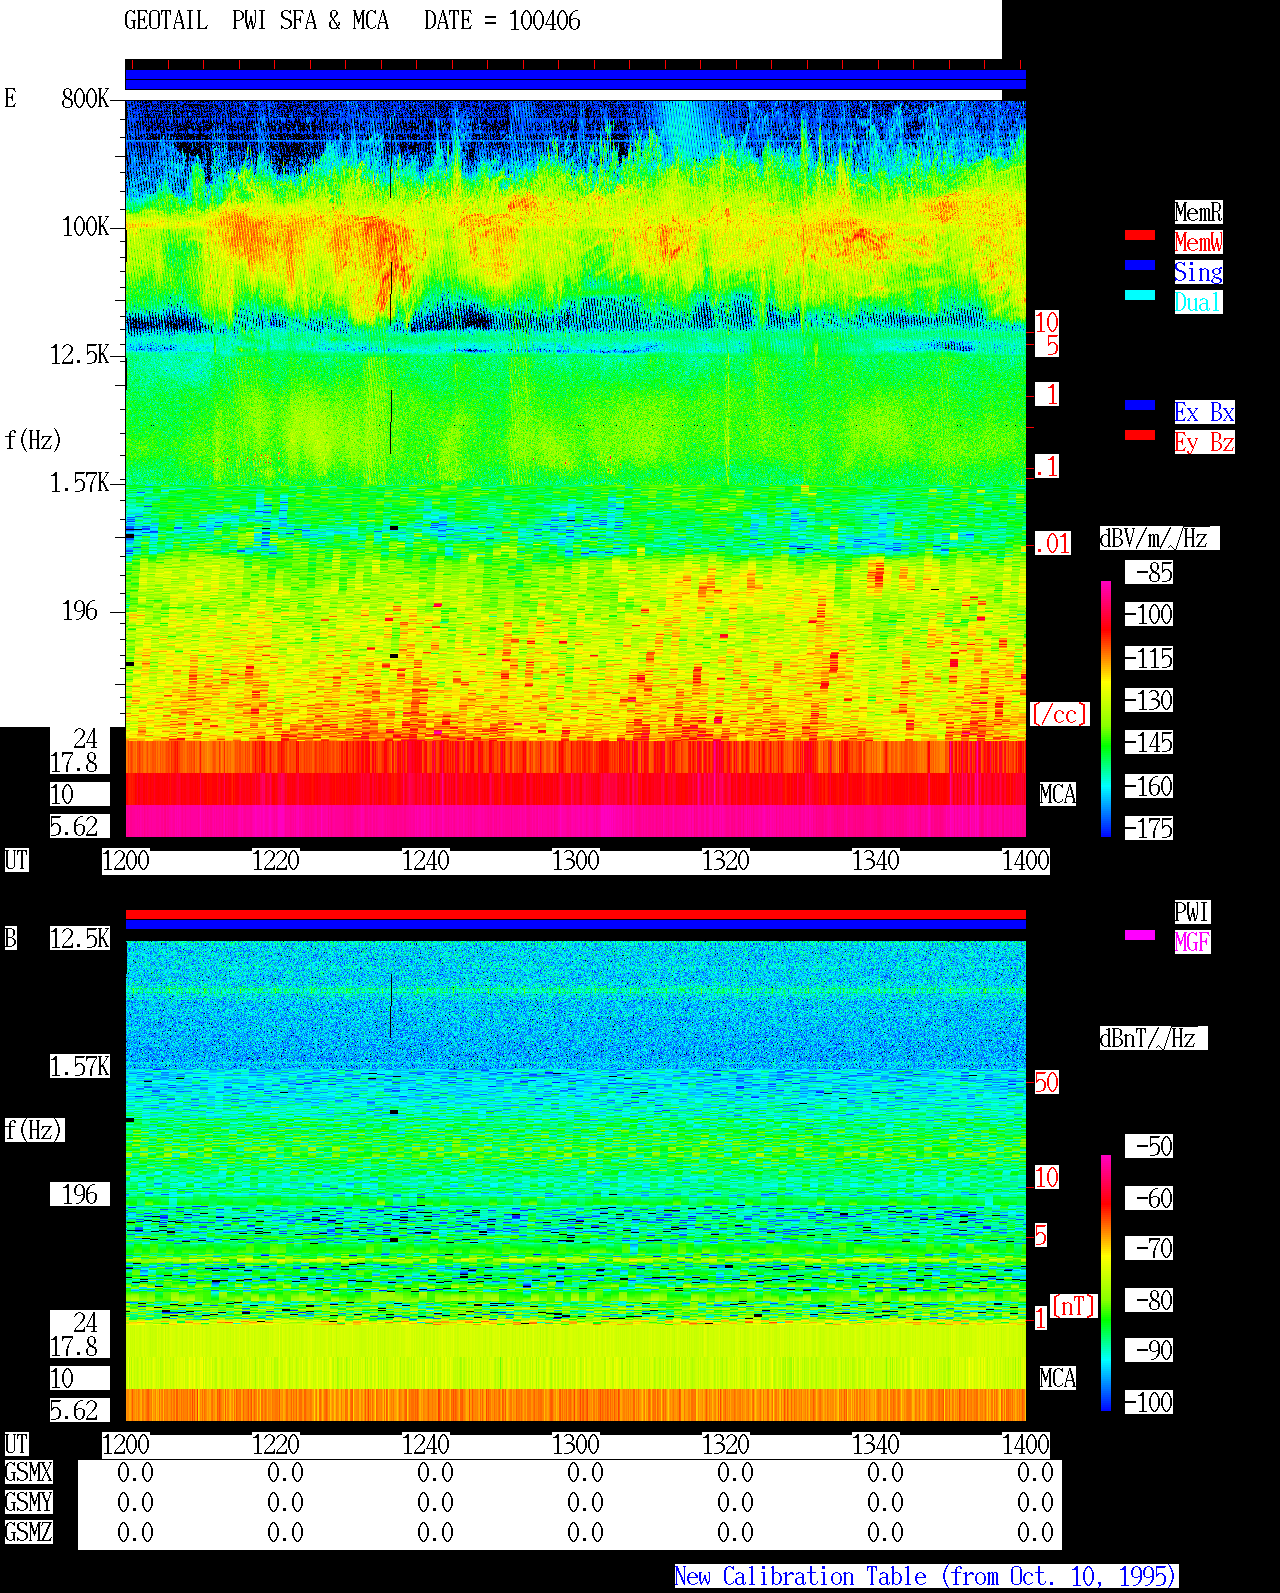Click the red Ey Bz legend swatch

pyautogui.click(x=1140, y=435)
